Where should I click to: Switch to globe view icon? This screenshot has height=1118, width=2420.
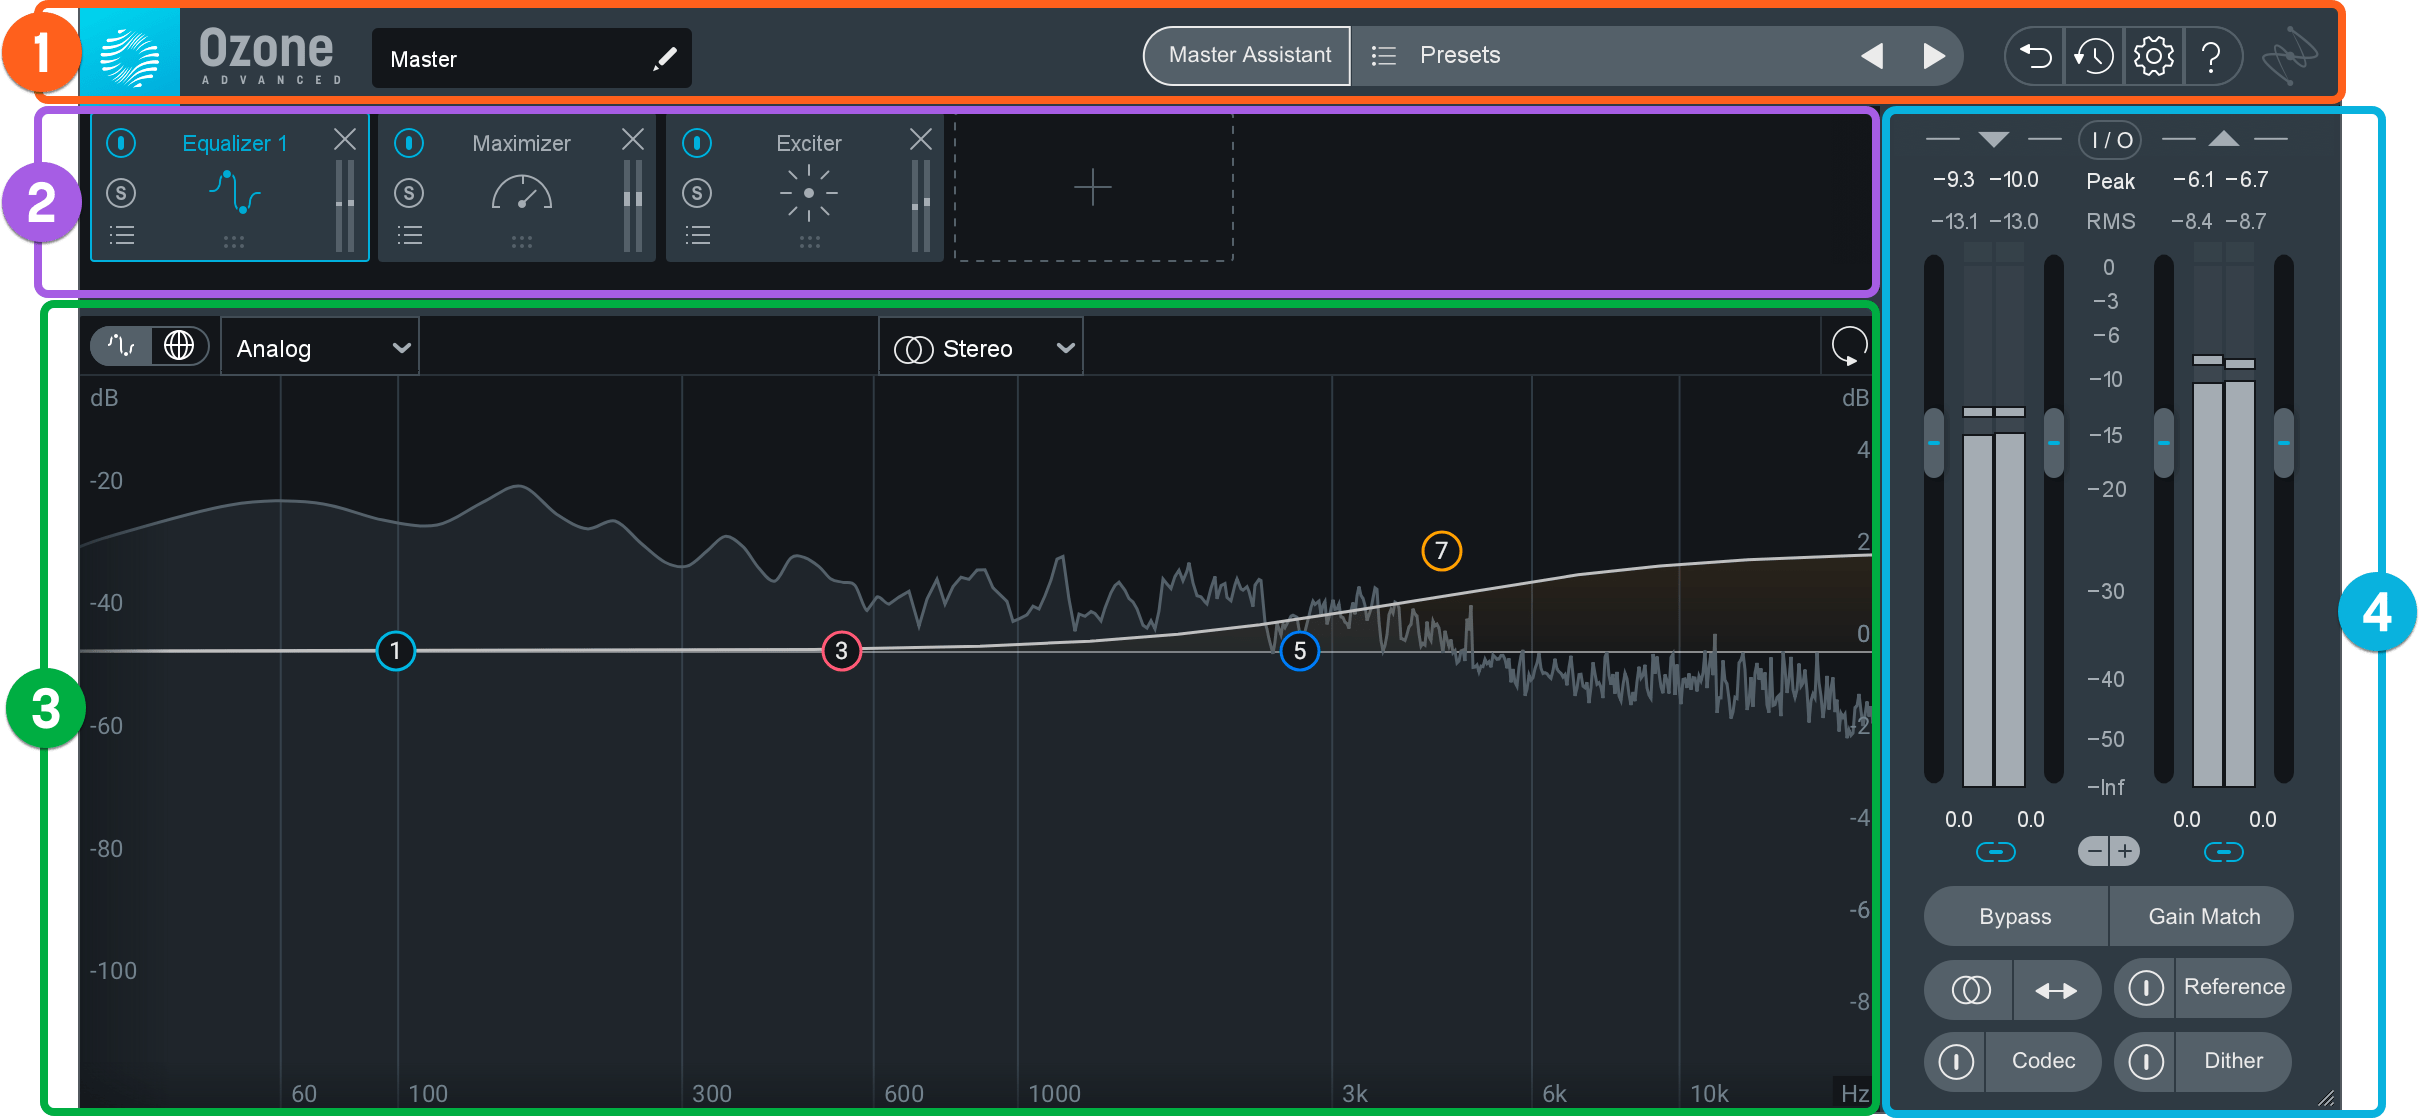(x=179, y=346)
